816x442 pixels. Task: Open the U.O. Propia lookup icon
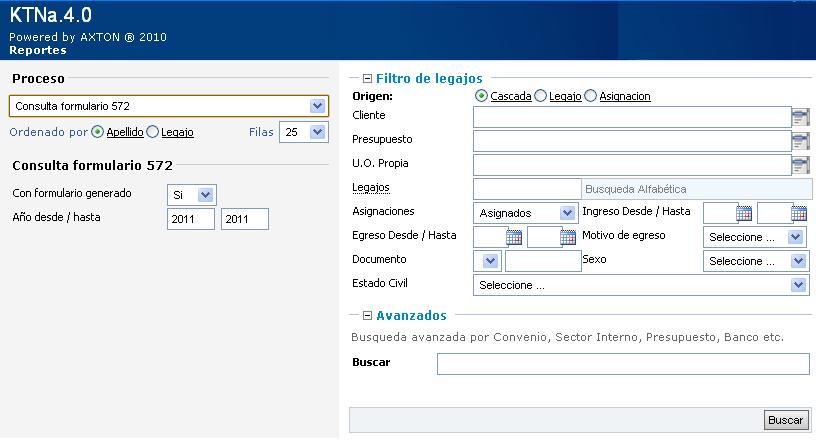point(800,165)
